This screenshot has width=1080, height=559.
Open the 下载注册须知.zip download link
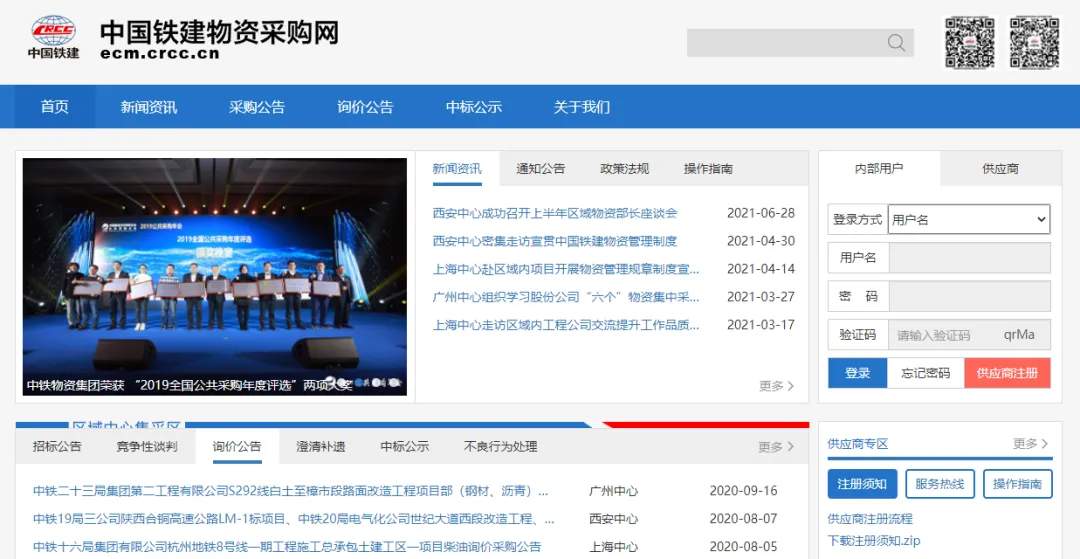(874, 541)
